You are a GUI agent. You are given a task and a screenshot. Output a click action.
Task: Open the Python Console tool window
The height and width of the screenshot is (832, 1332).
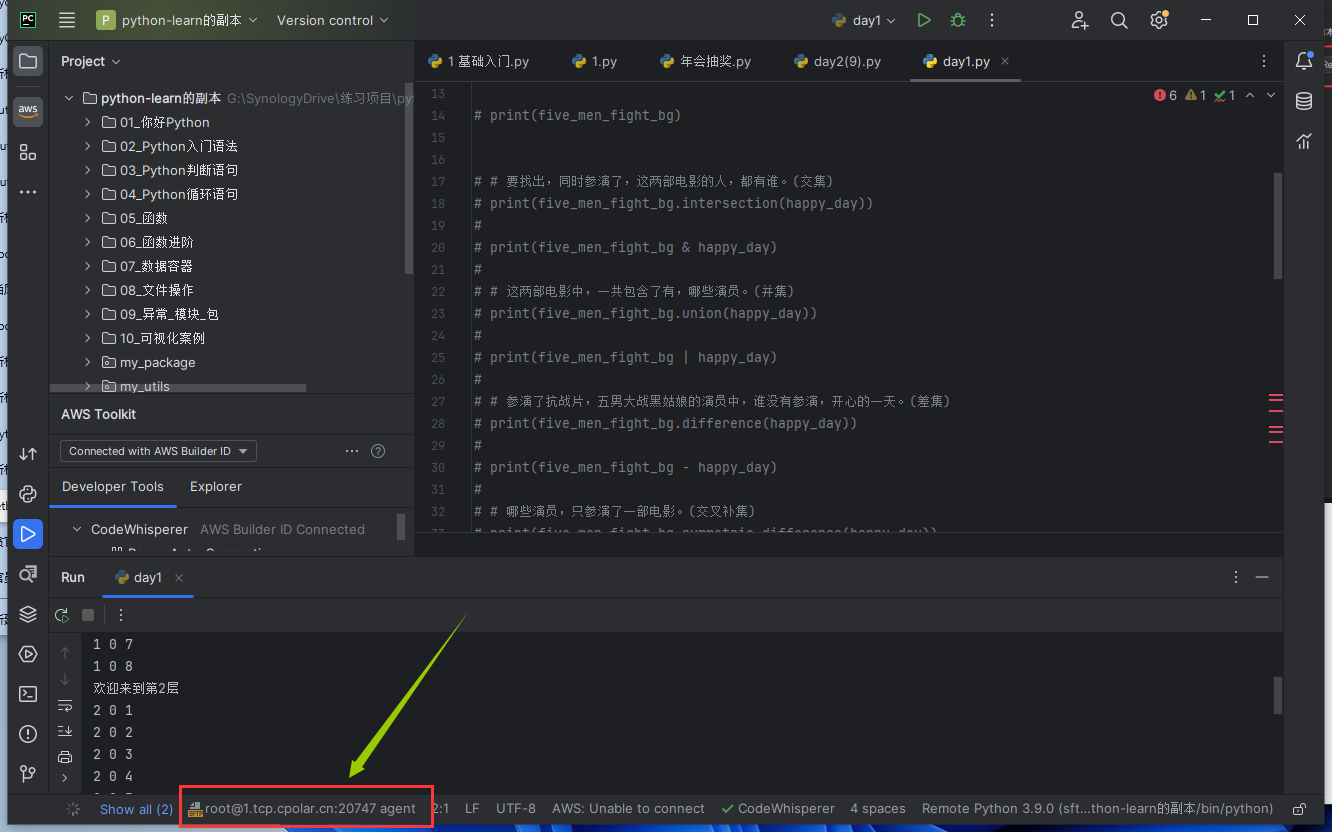tap(28, 494)
